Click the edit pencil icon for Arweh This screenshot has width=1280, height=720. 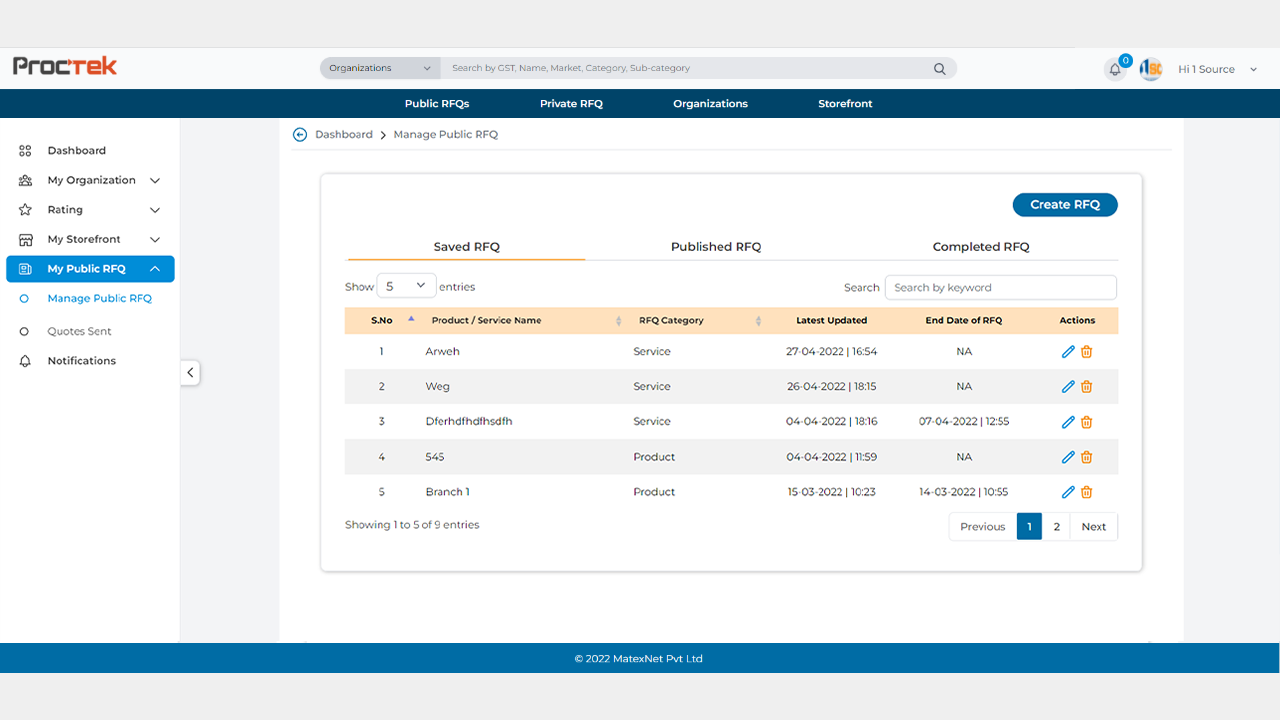click(x=1068, y=352)
